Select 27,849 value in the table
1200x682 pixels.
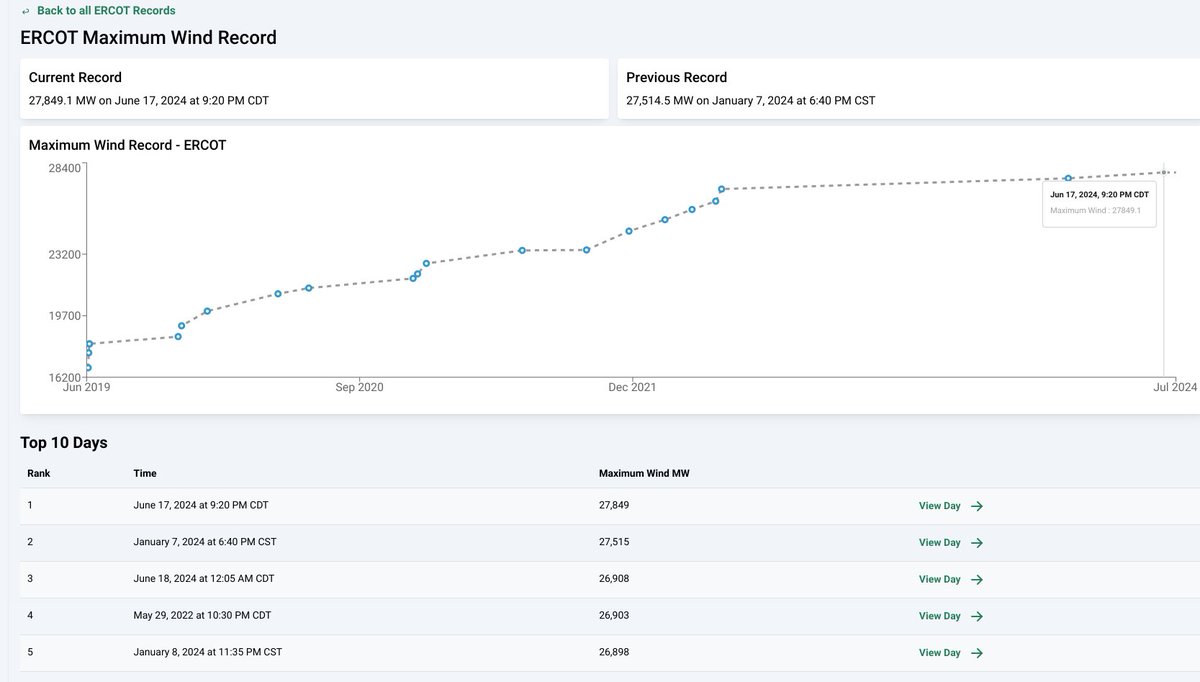pos(614,505)
